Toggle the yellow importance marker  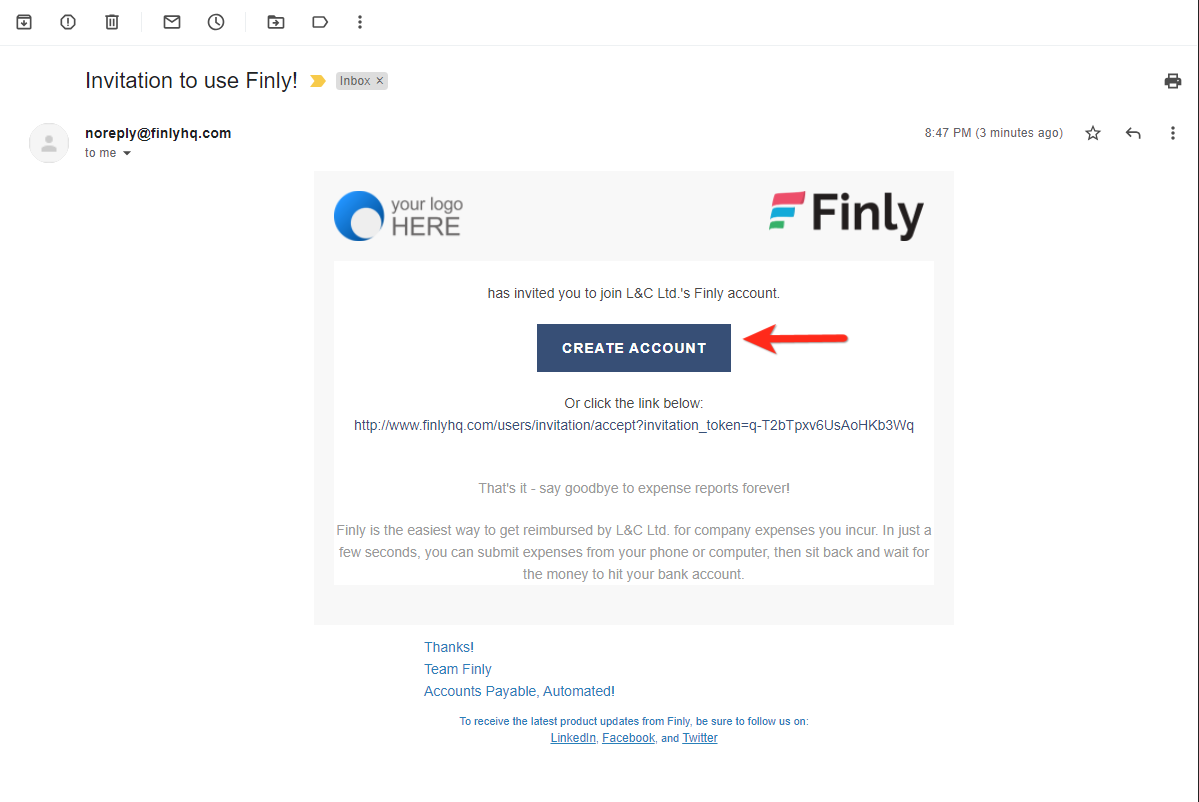pyautogui.click(x=317, y=81)
